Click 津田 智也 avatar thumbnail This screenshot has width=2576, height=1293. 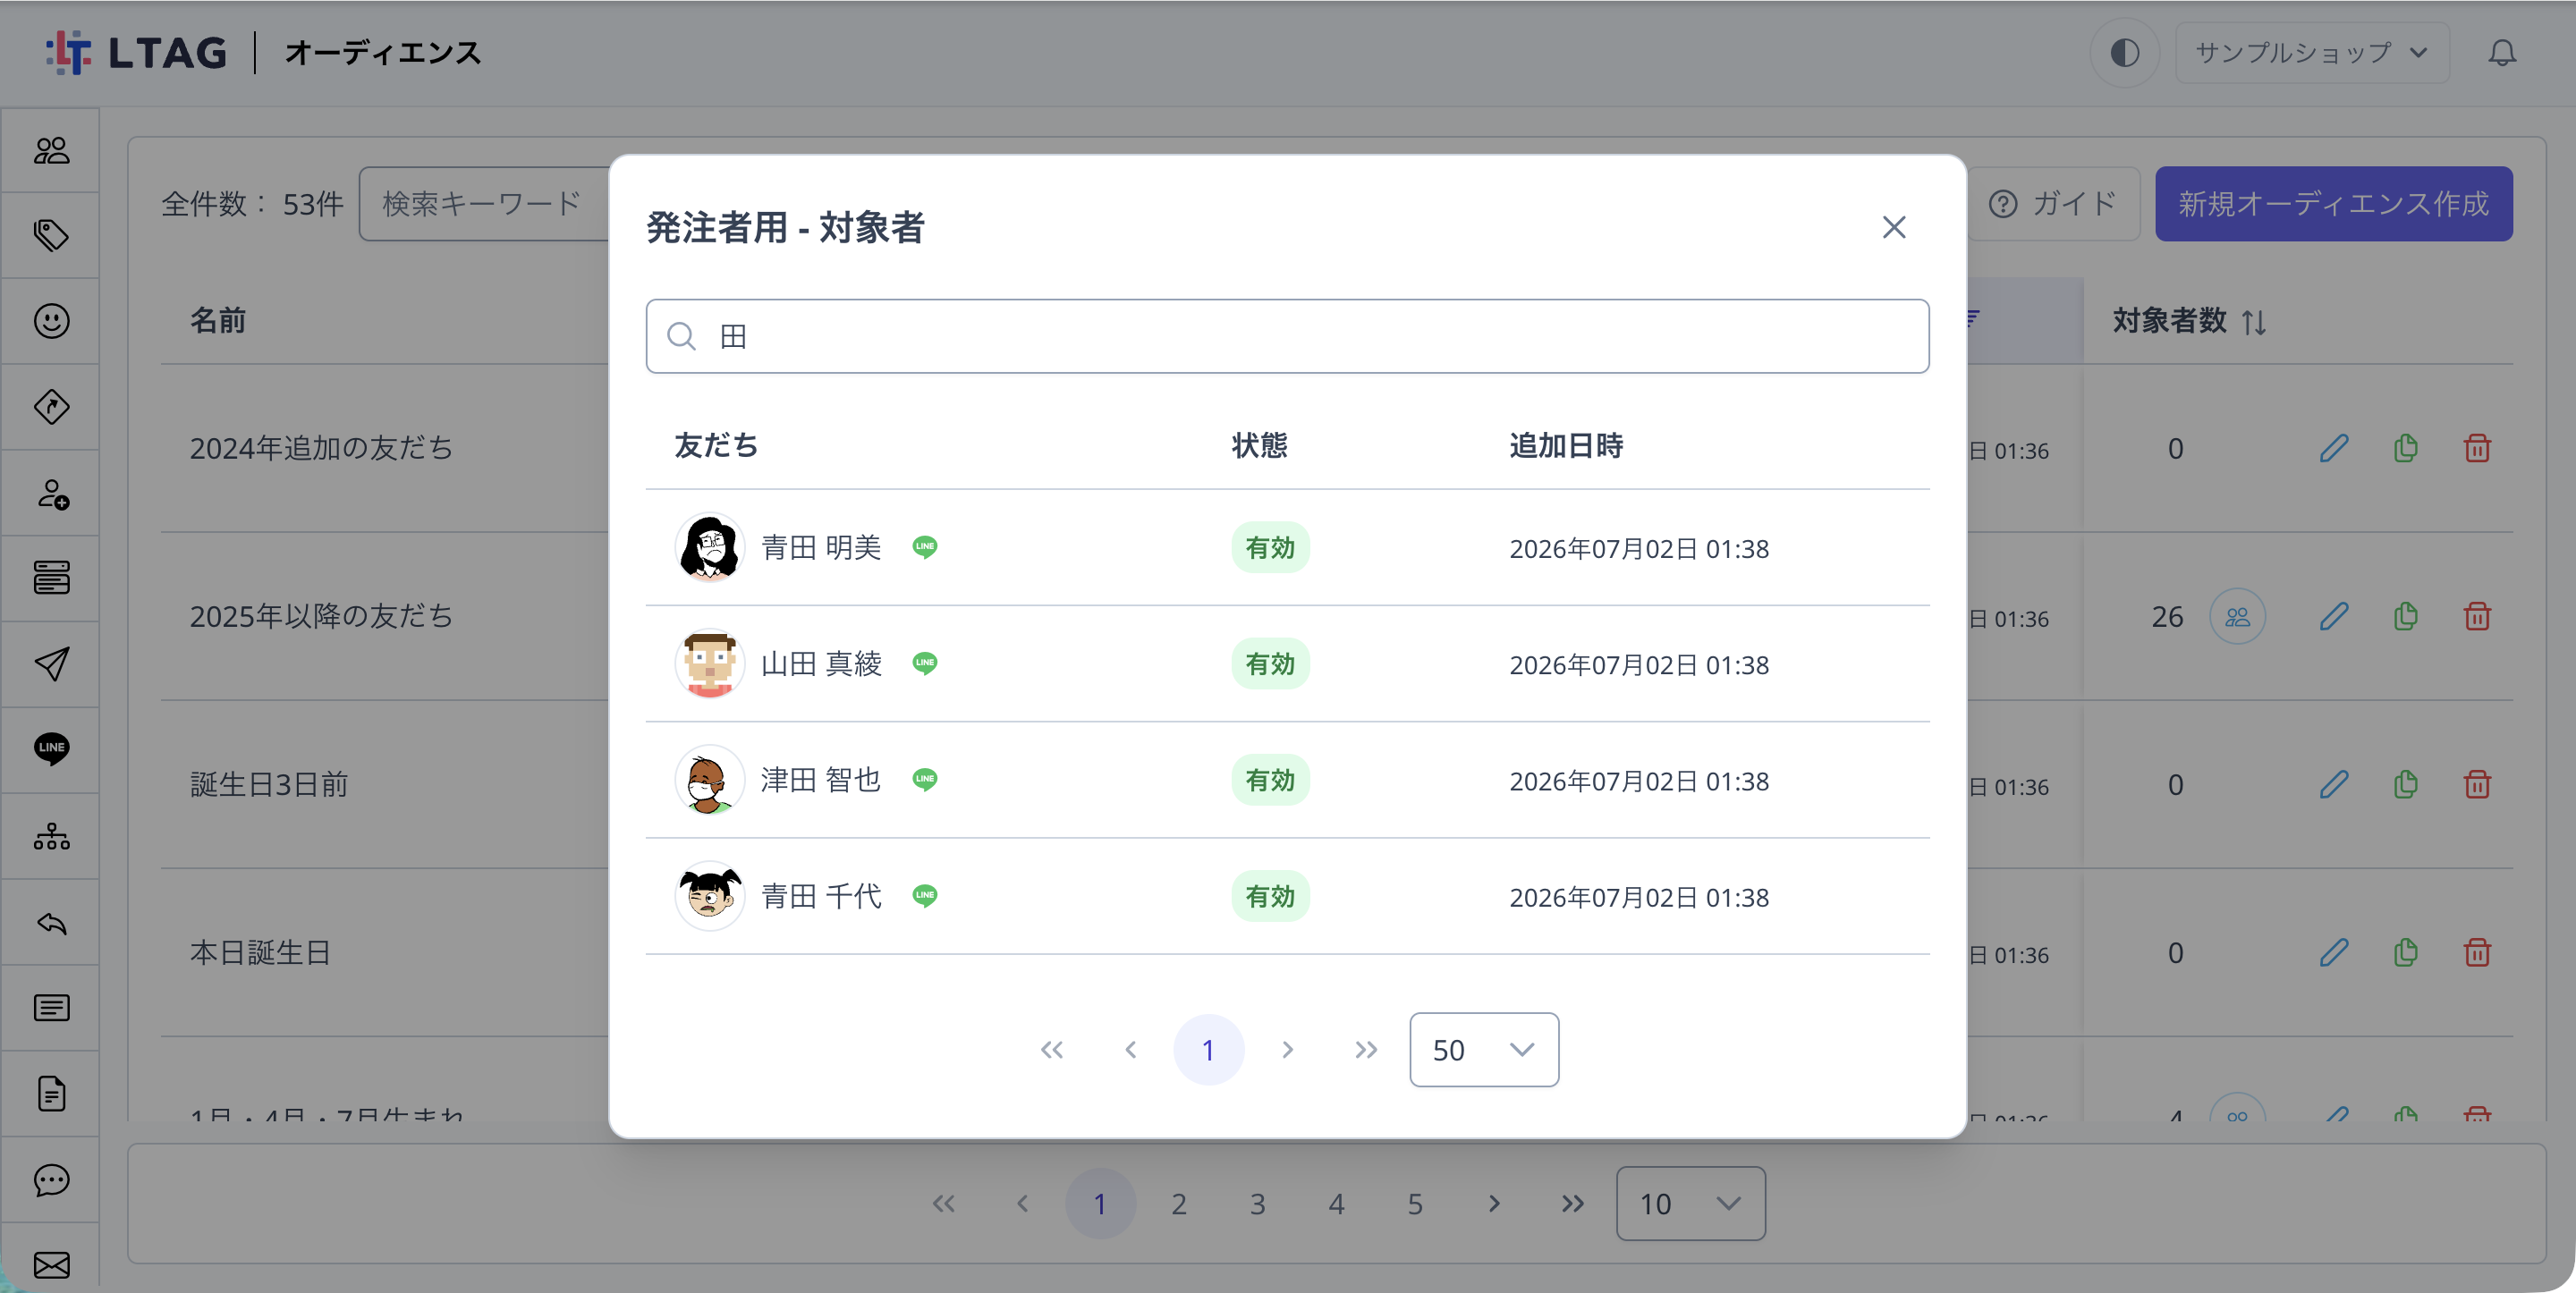(x=709, y=779)
